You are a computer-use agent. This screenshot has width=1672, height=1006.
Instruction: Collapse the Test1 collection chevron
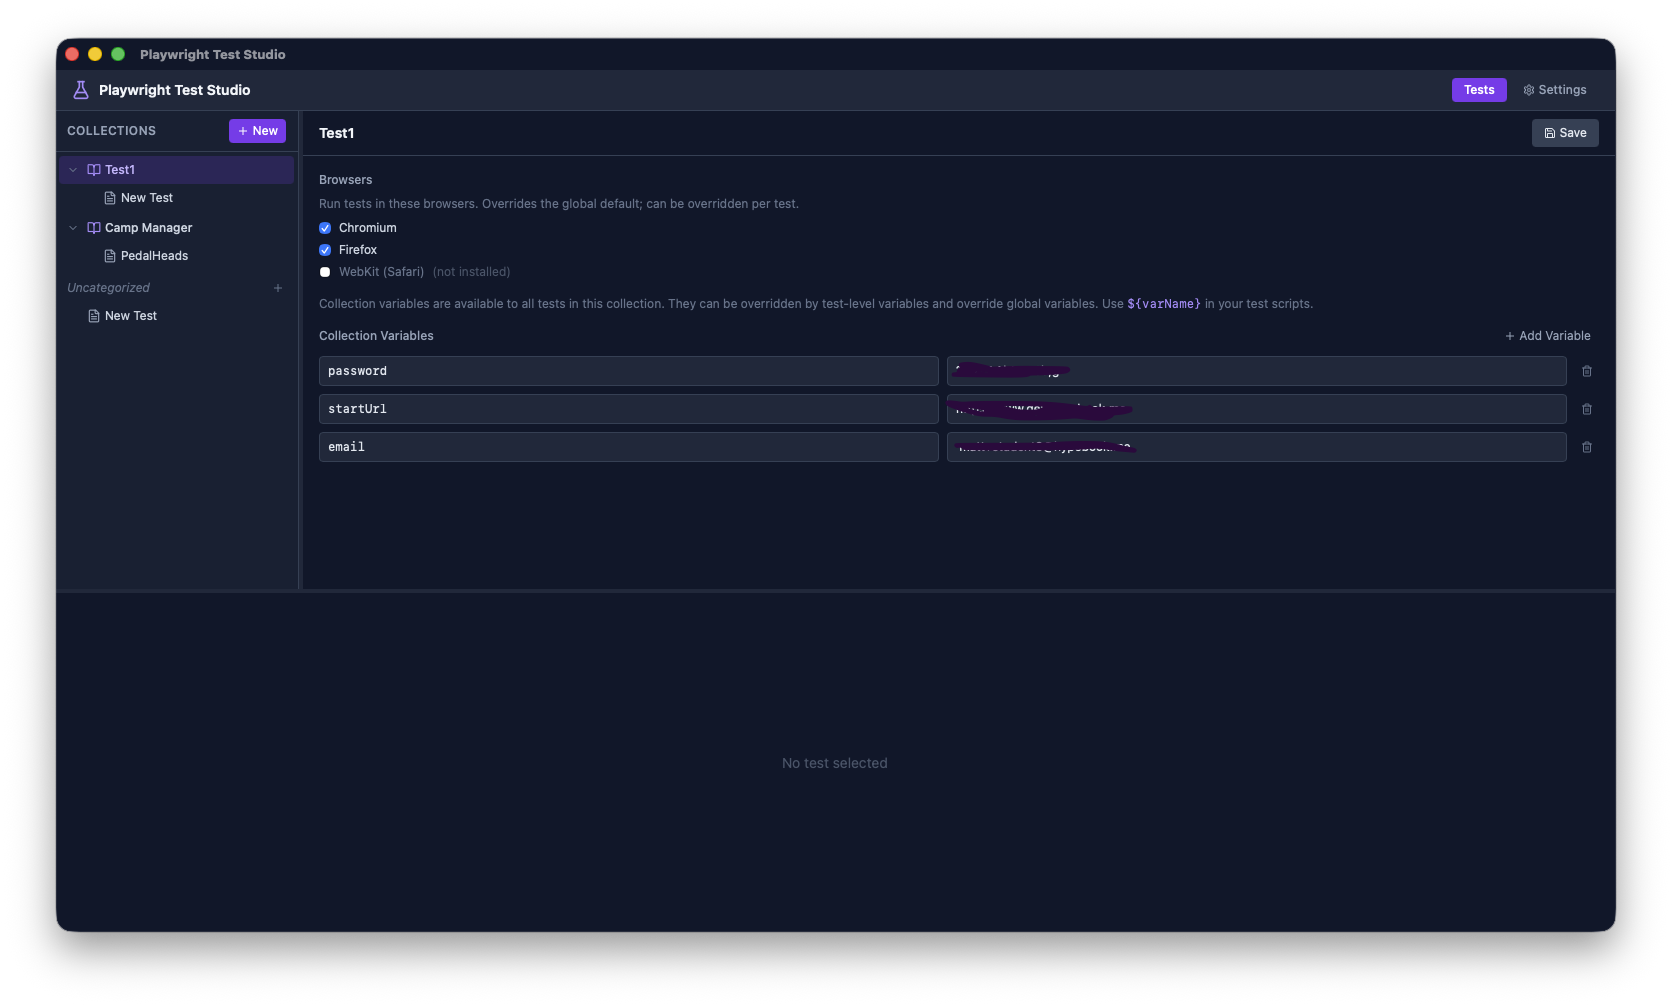[x=73, y=170]
